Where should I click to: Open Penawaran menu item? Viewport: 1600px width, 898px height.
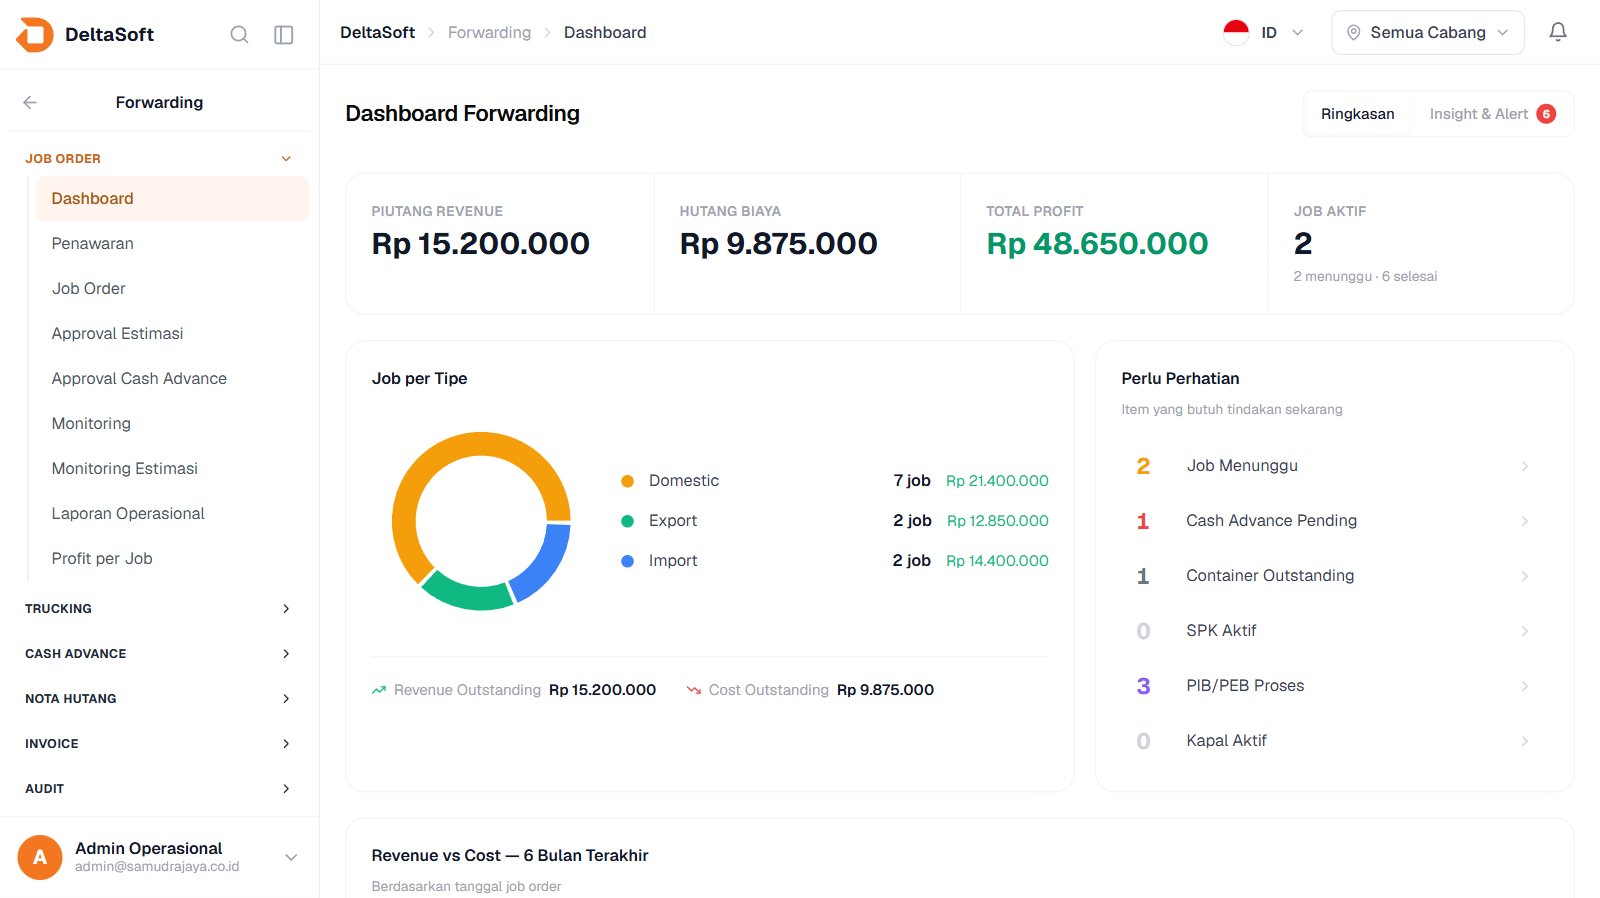coord(172,243)
